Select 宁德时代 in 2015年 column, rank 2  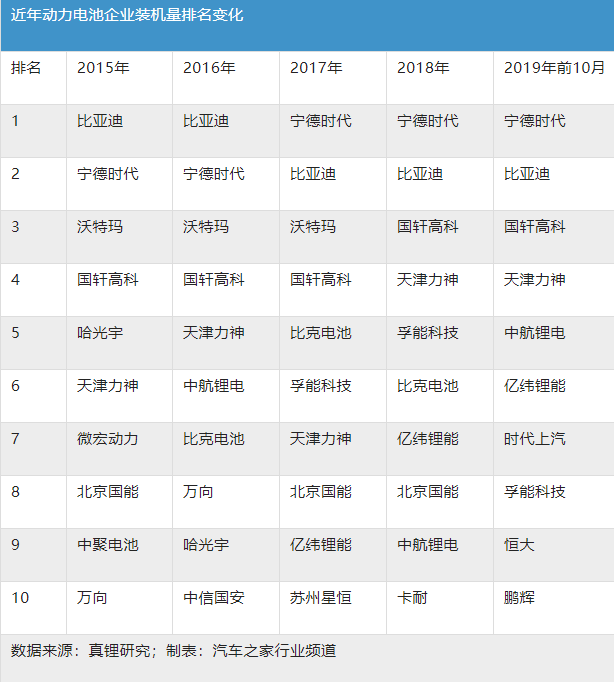[x=108, y=174]
